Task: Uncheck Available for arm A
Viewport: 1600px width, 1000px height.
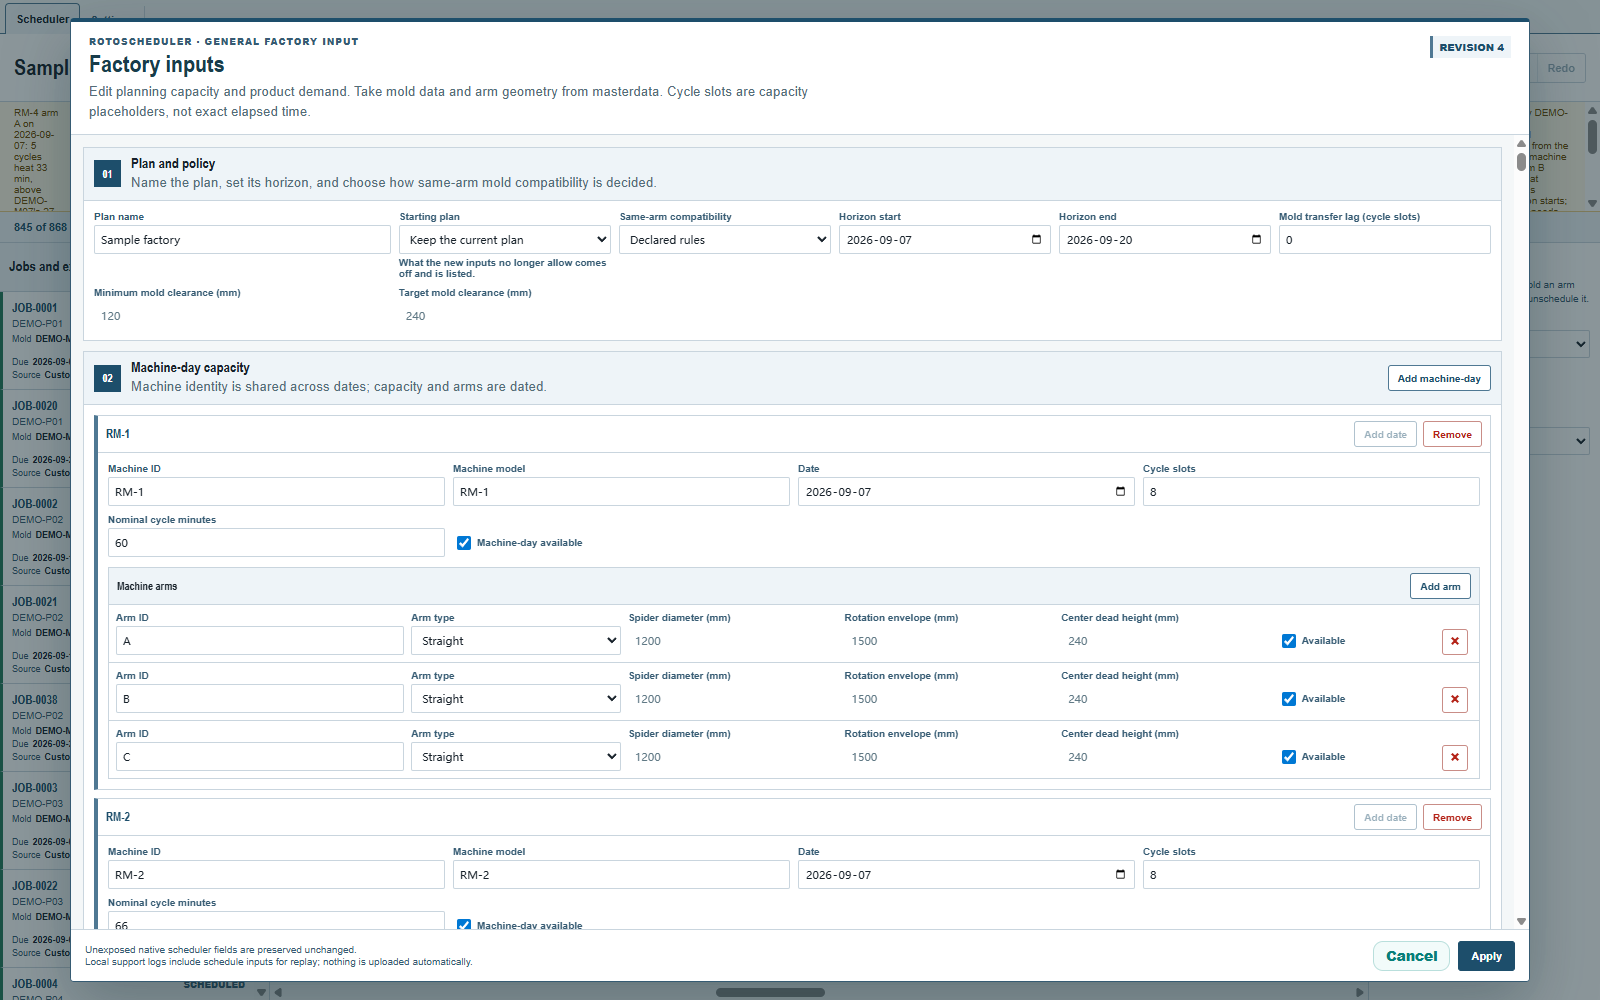Action: click(1289, 641)
